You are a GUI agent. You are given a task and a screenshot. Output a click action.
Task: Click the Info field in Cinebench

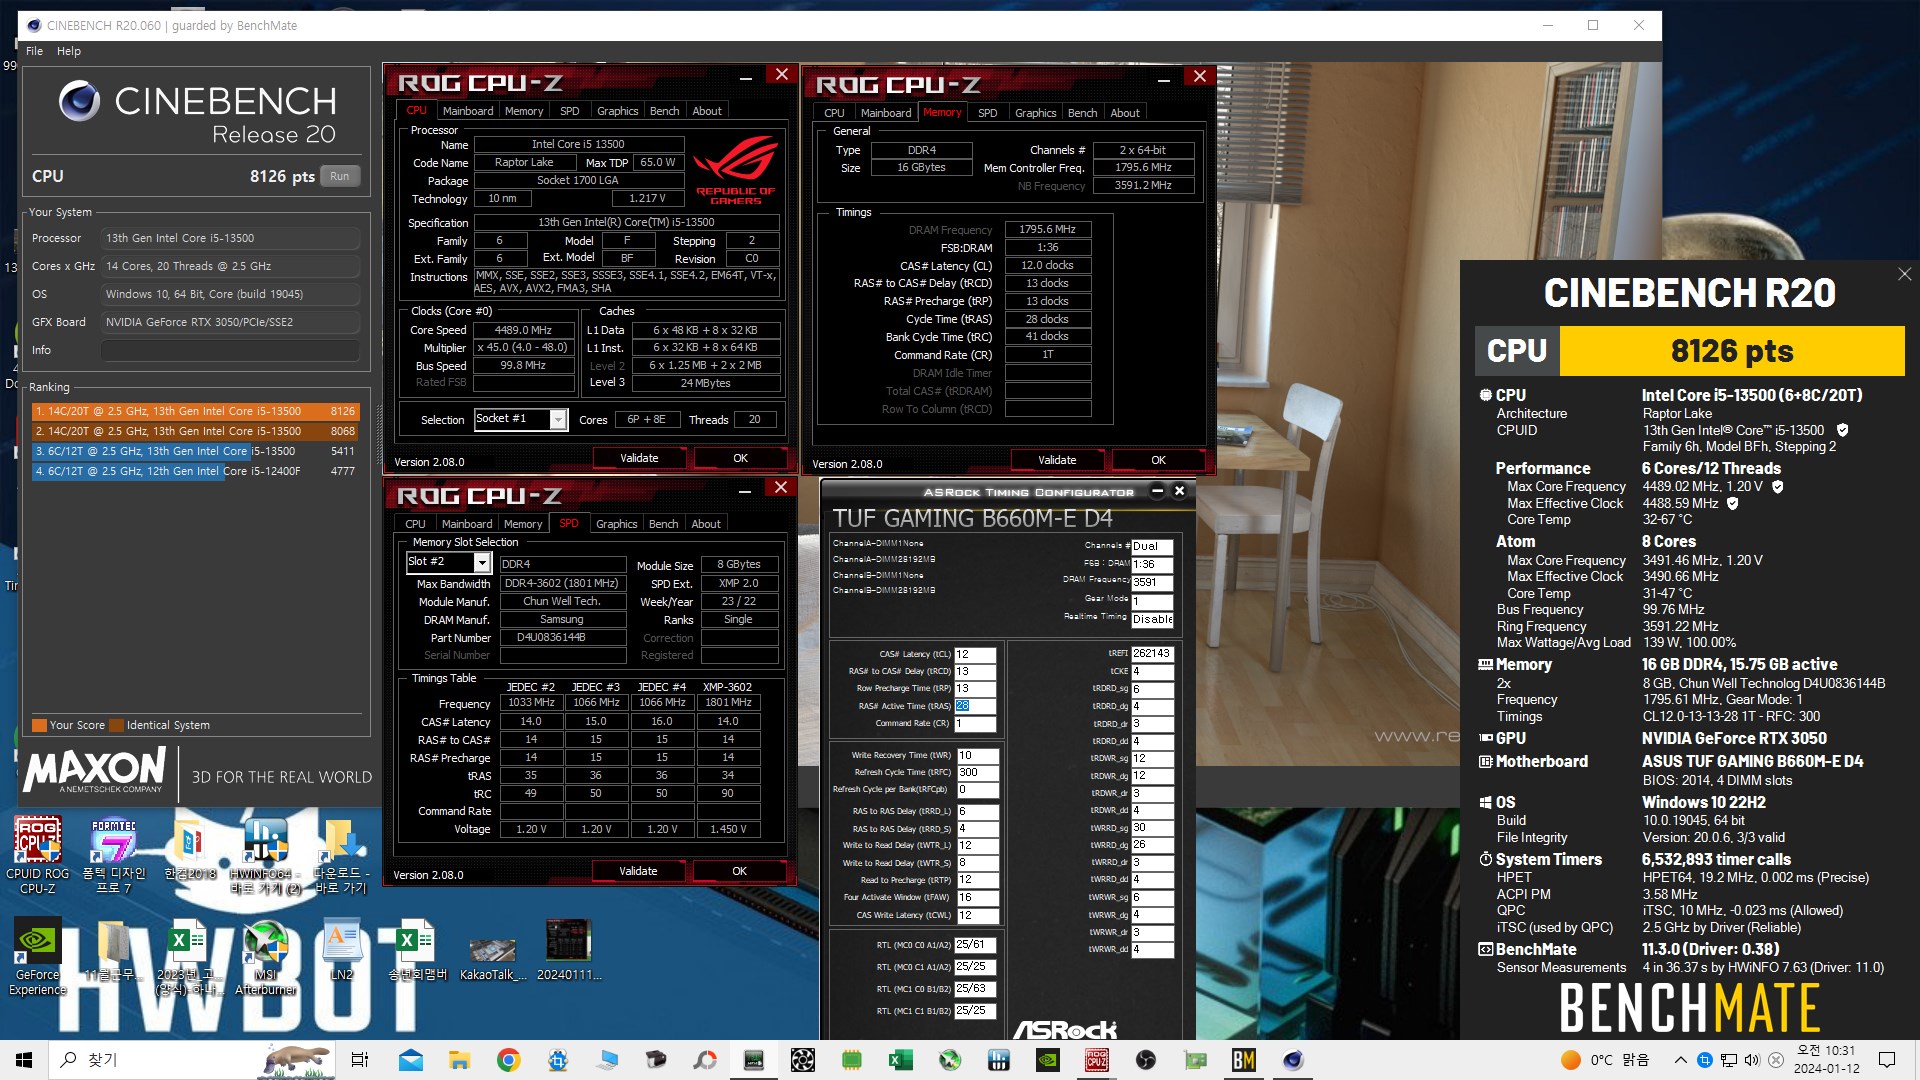point(230,350)
